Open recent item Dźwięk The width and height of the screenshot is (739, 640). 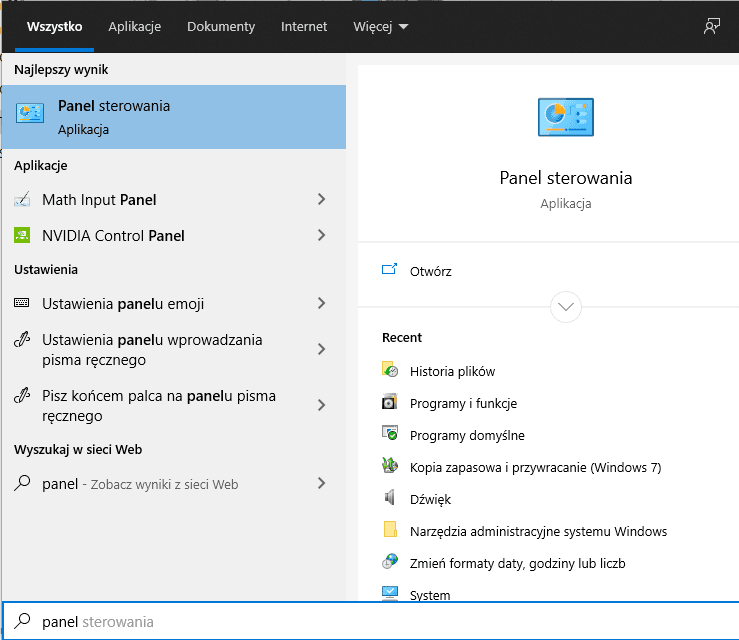tap(430, 499)
